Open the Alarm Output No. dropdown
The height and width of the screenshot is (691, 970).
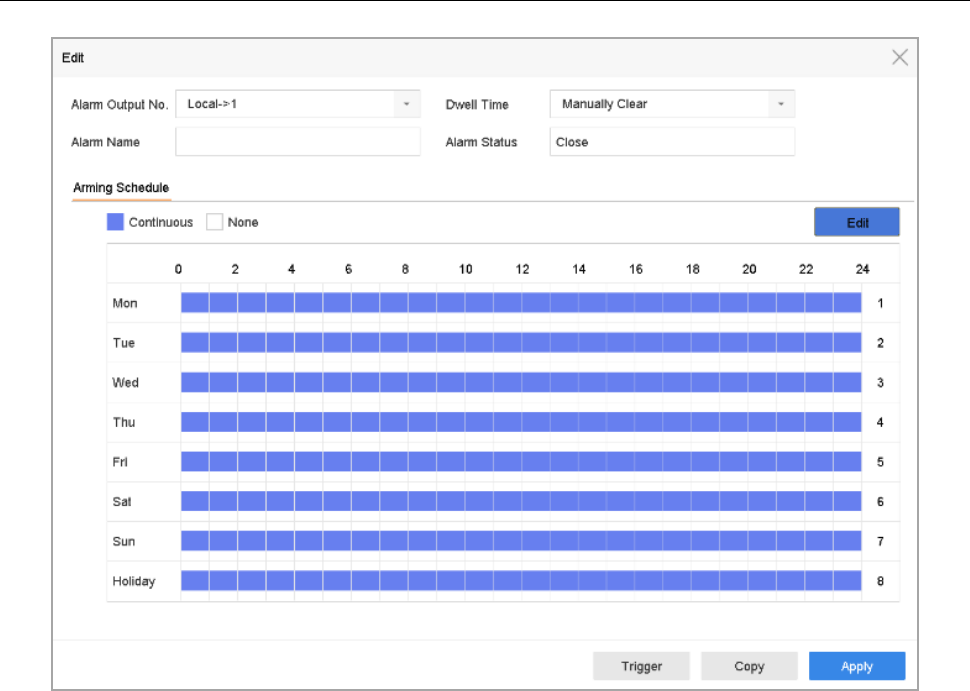[x=298, y=104]
